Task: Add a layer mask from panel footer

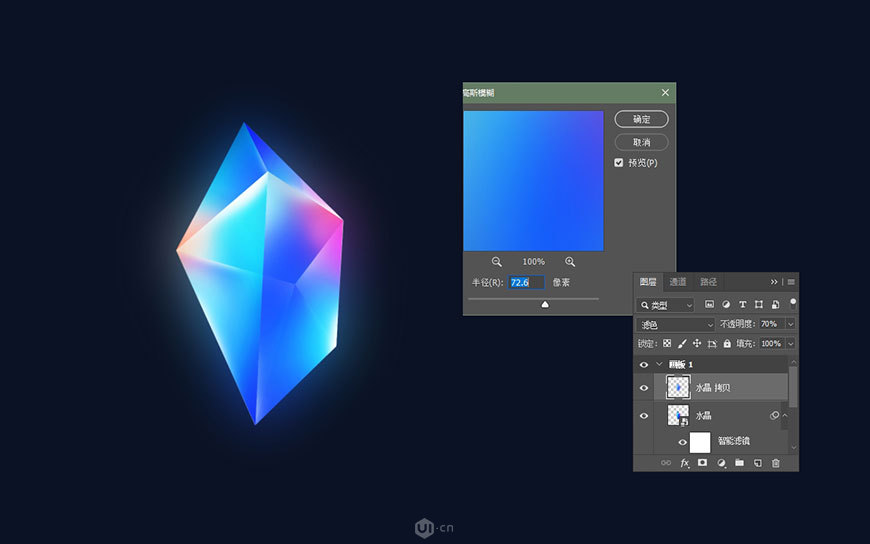Action: click(x=703, y=463)
